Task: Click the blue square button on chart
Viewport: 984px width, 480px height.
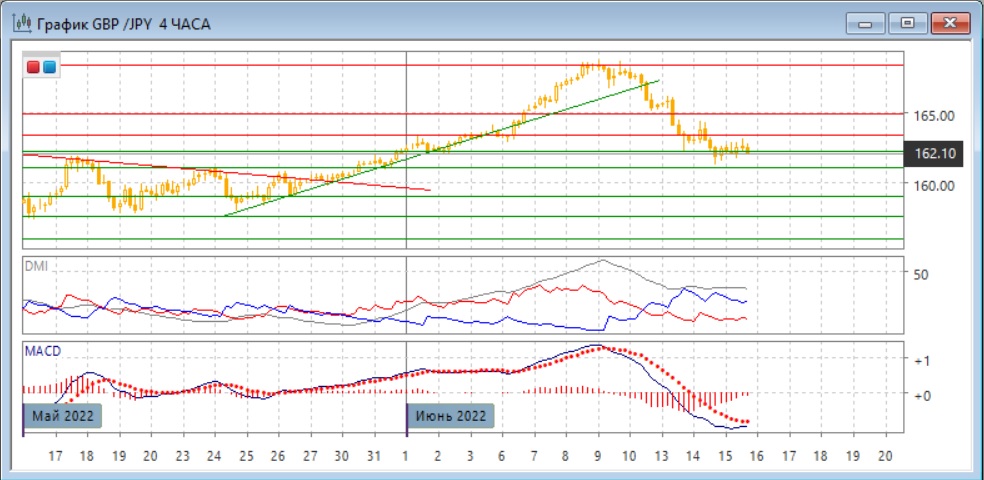Action: [x=49, y=67]
